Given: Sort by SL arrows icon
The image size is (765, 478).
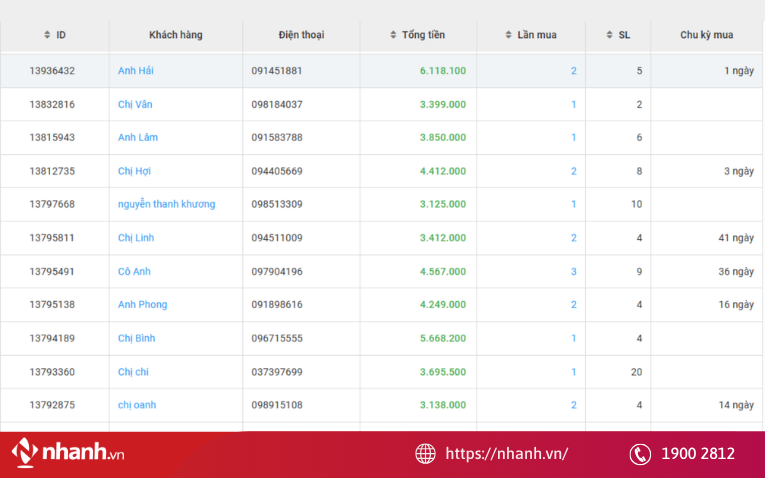Looking at the screenshot, I should (609, 35).
